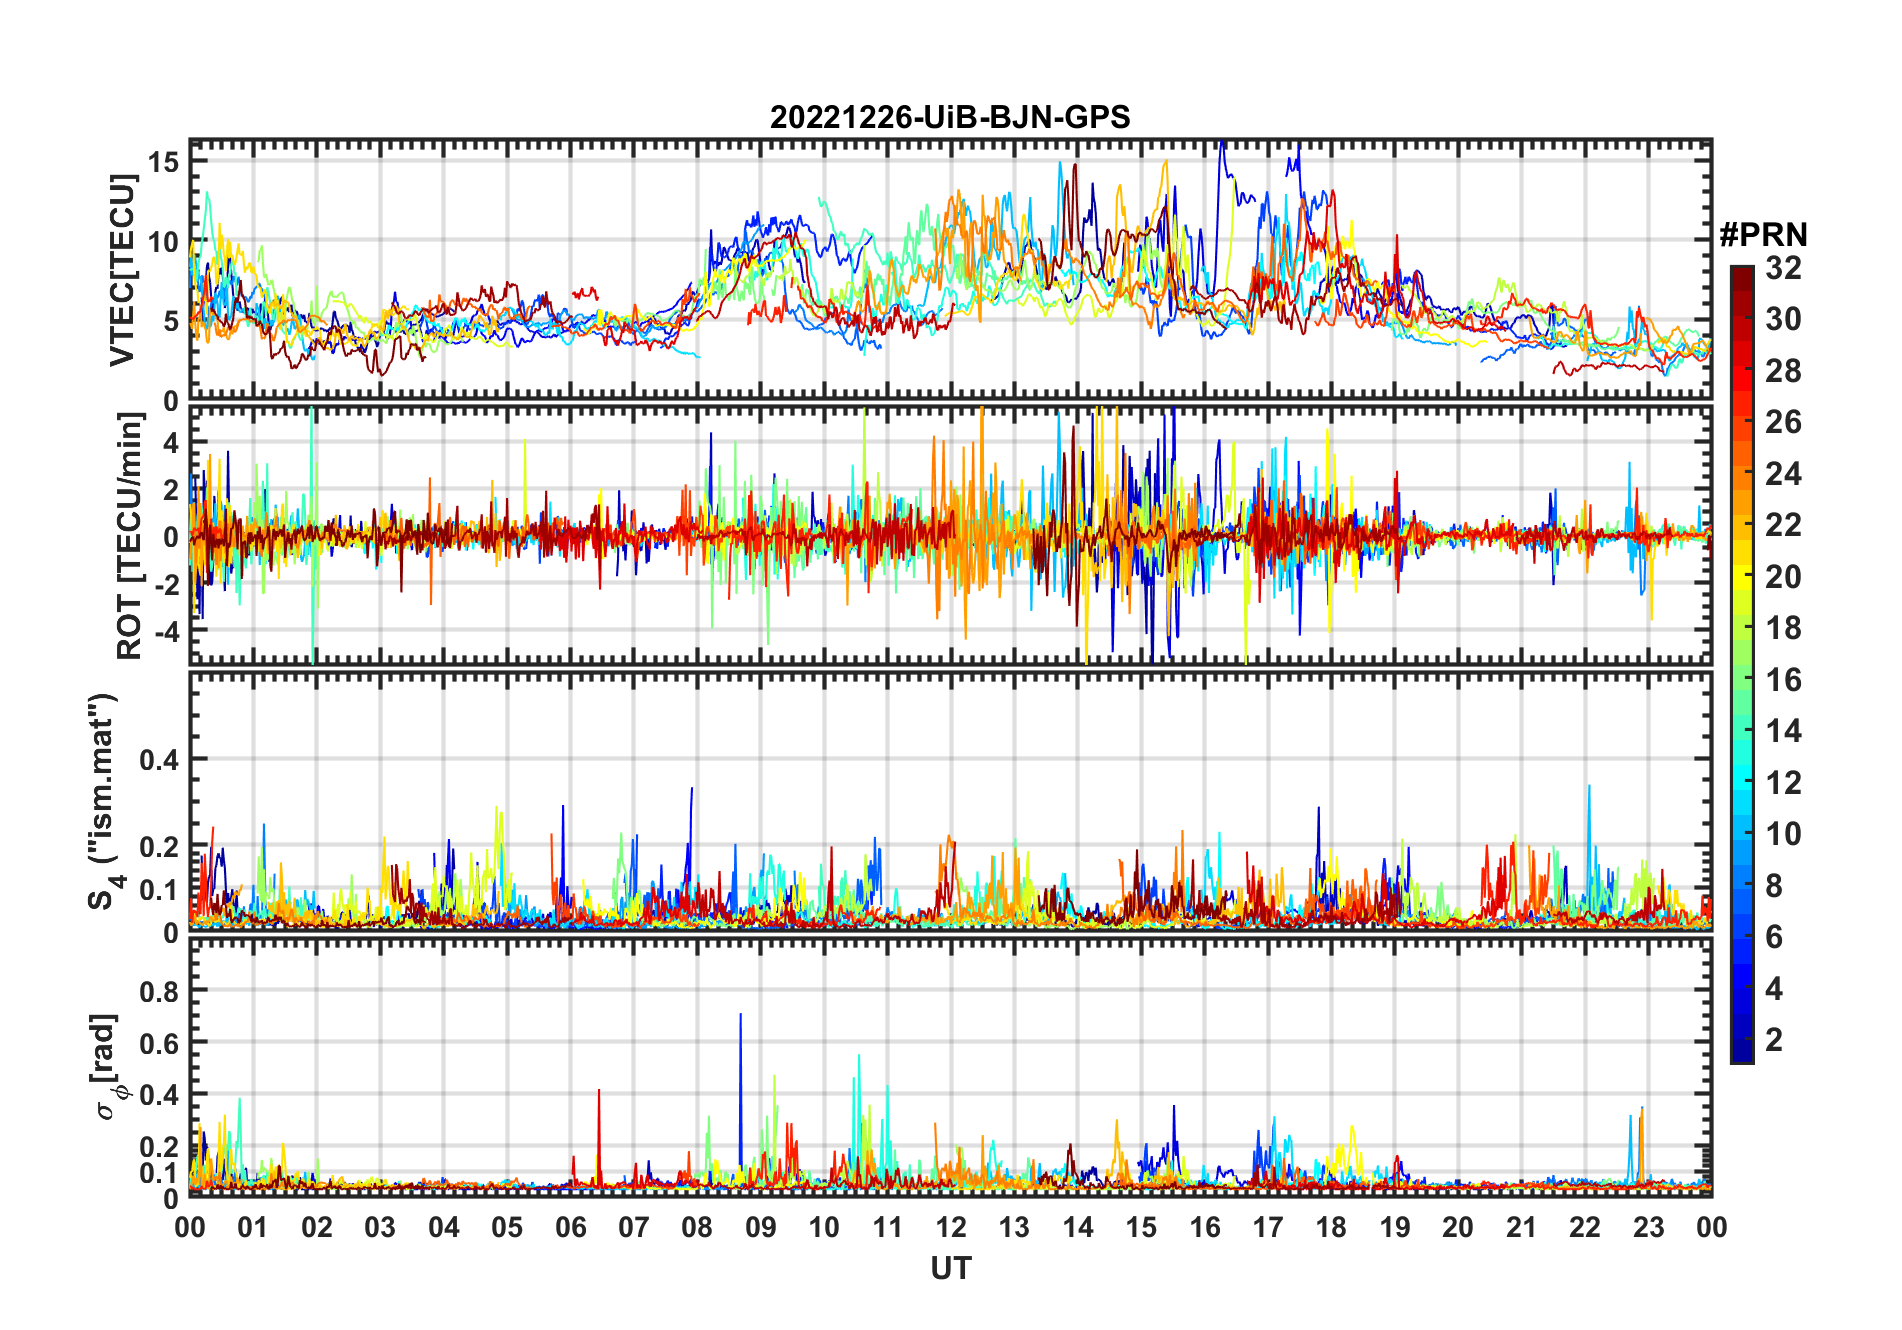Select tick label 20 beside the PRN colorbar

[1783, 576]
